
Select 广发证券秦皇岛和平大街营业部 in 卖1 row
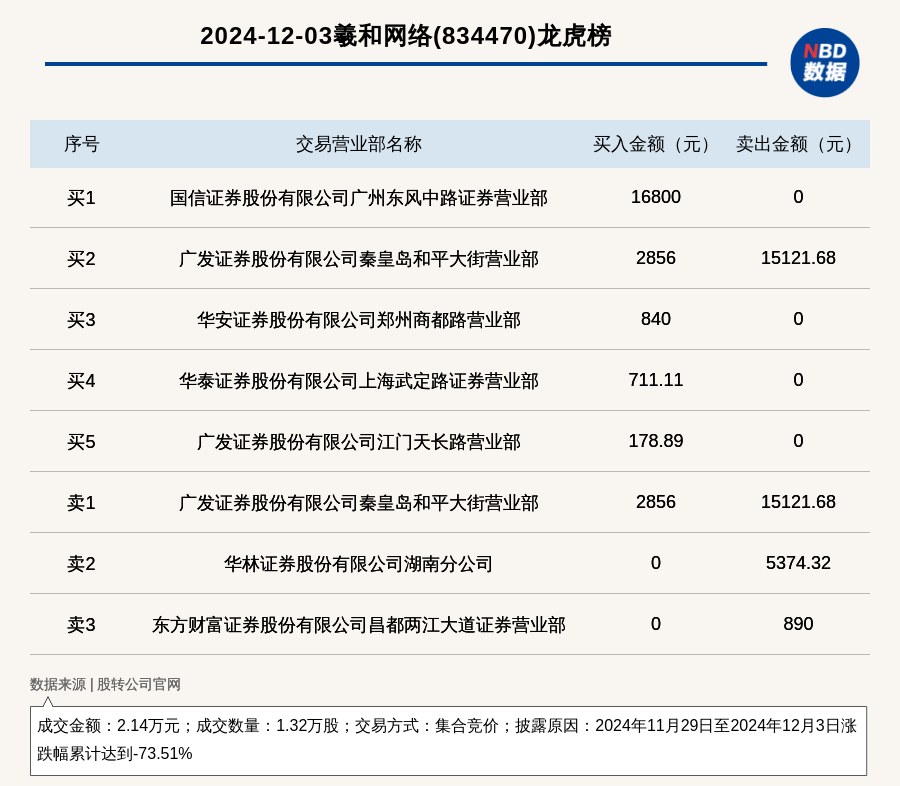coord(359,502)
